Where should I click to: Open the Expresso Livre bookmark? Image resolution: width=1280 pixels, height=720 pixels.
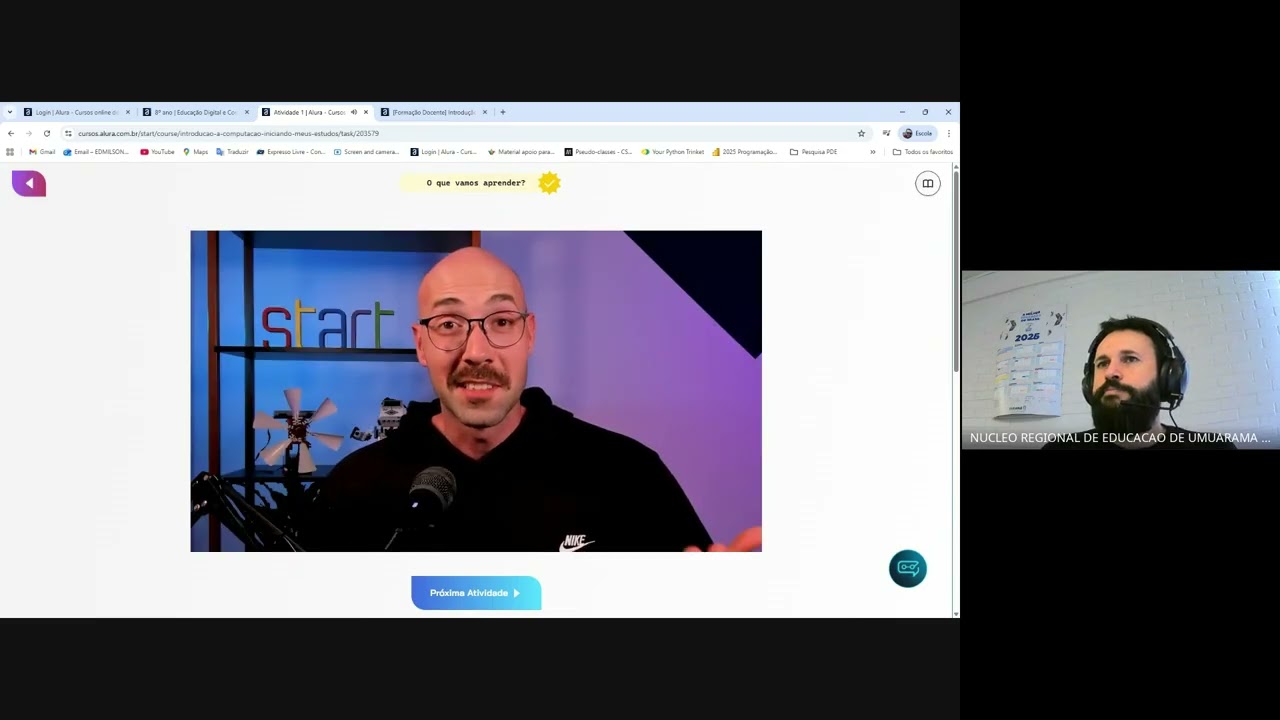click(290, 152)
